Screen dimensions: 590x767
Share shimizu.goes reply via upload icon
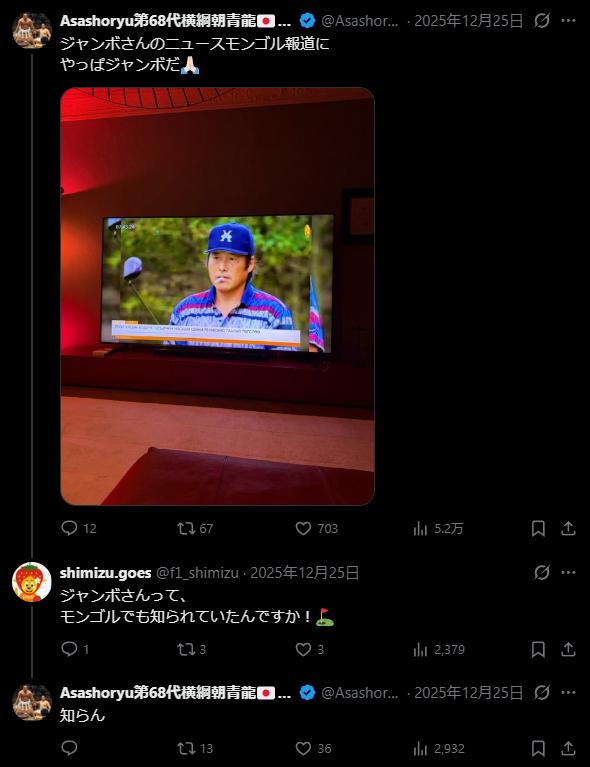(568, 649)
